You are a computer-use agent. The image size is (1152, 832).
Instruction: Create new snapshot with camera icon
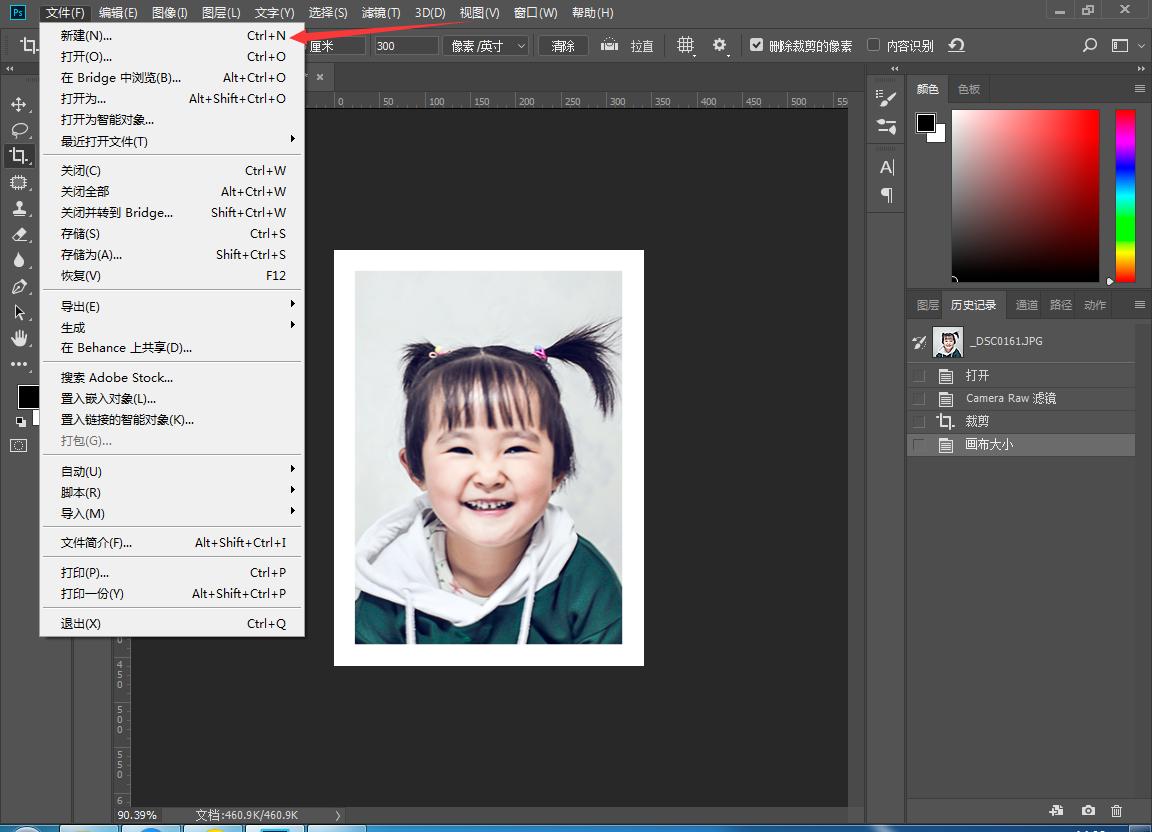point(1088,811)
